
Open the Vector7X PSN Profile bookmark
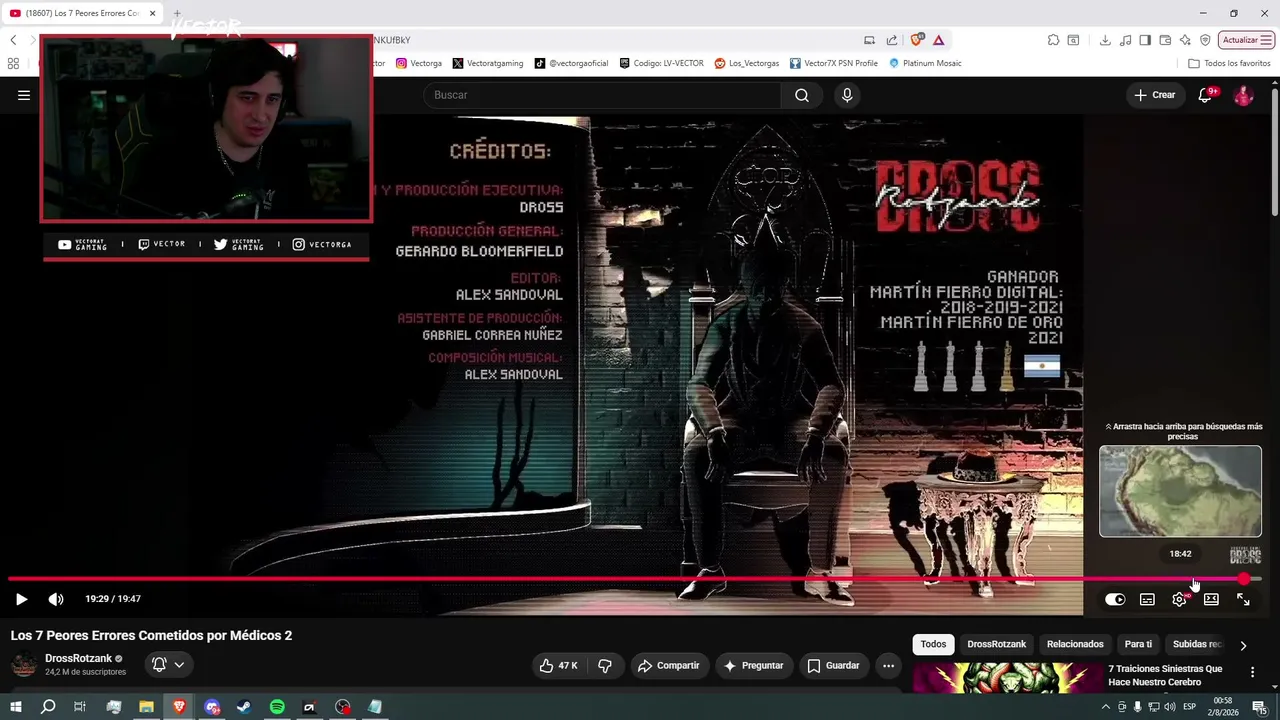[x=834, y=63]
